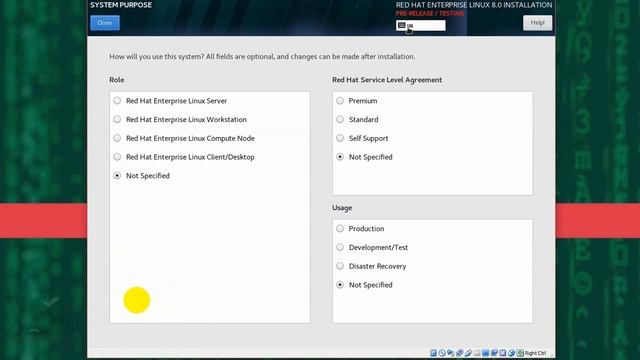Choose Standard service level agreement
Screen dimensions: 640x360
(x=357, y=120)
